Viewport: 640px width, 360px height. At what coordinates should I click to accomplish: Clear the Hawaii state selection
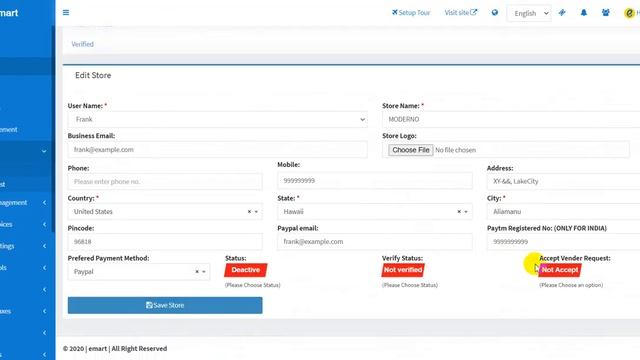pyautogui.click(x=459, y=212)
